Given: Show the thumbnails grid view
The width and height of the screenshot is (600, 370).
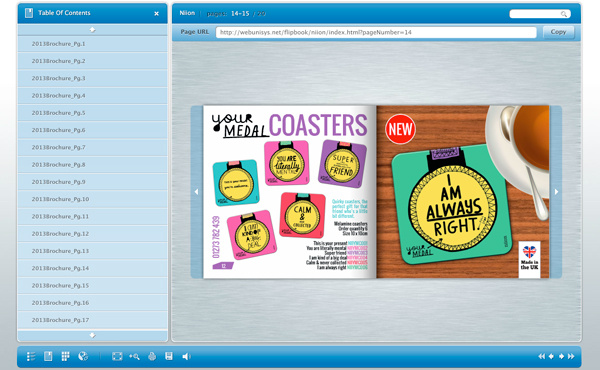Looking at the screenshot, I should click(65, 356).
